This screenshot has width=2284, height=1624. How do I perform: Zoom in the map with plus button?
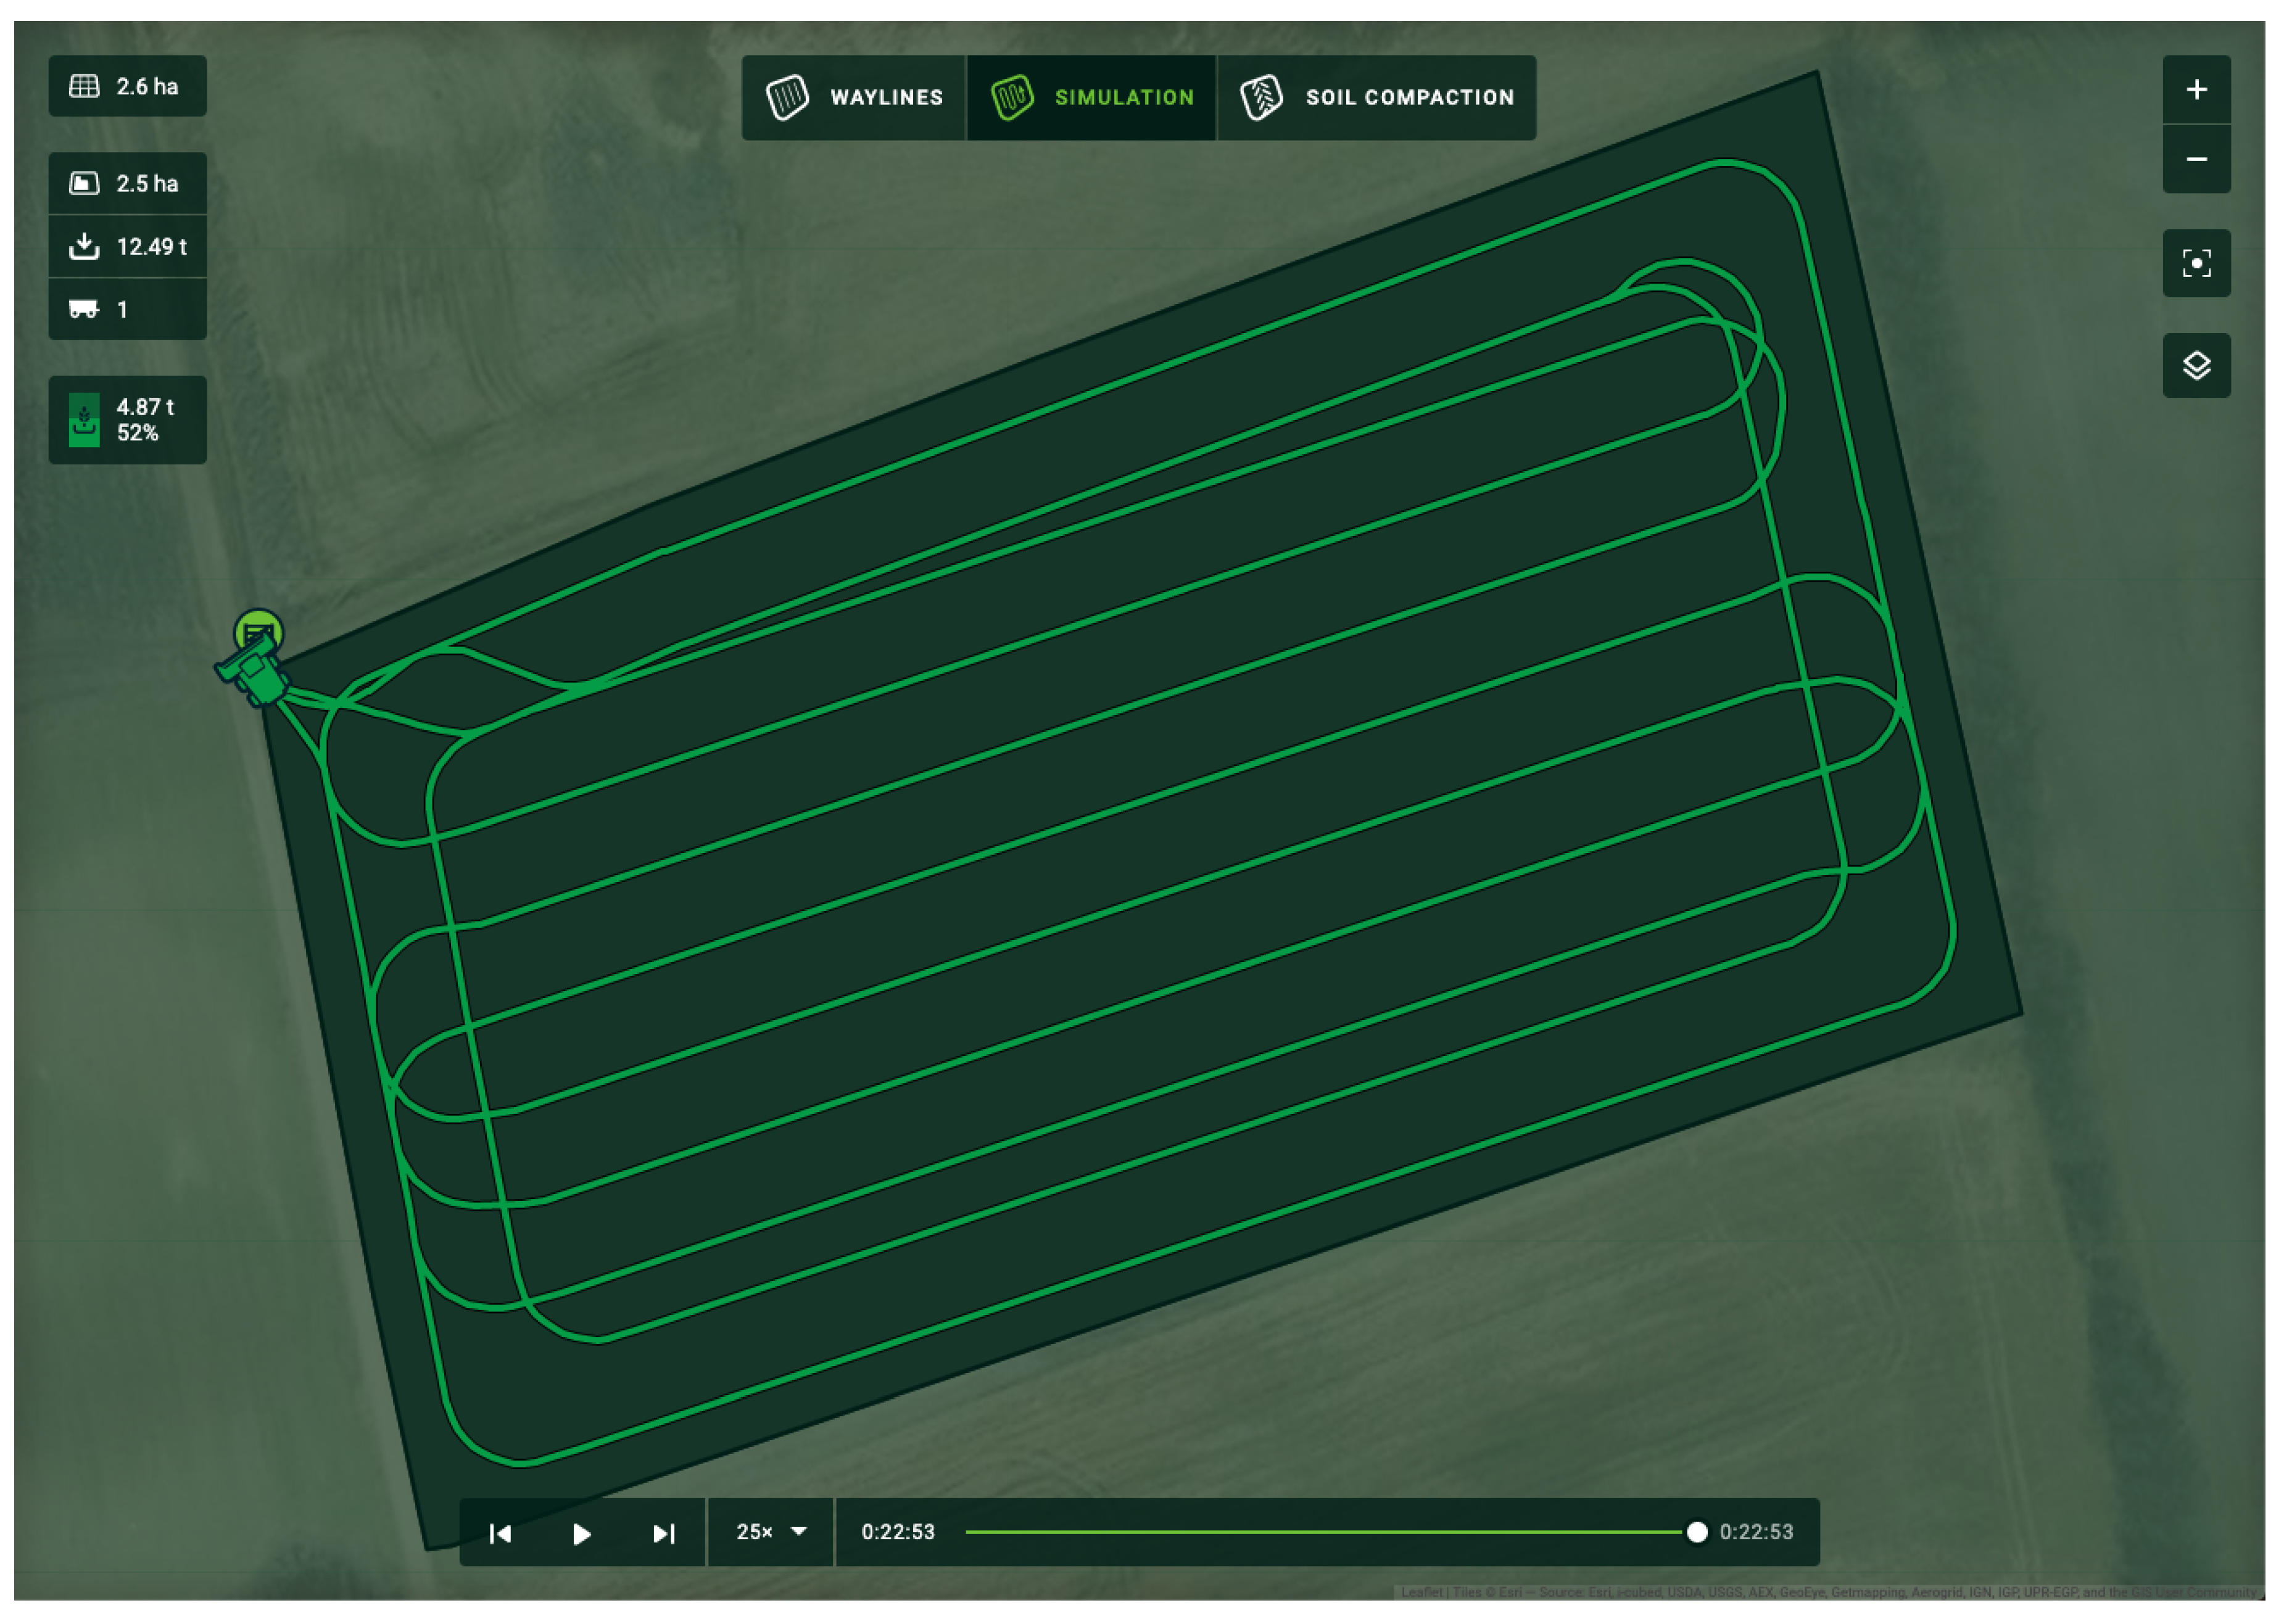tap(2196, 90)
